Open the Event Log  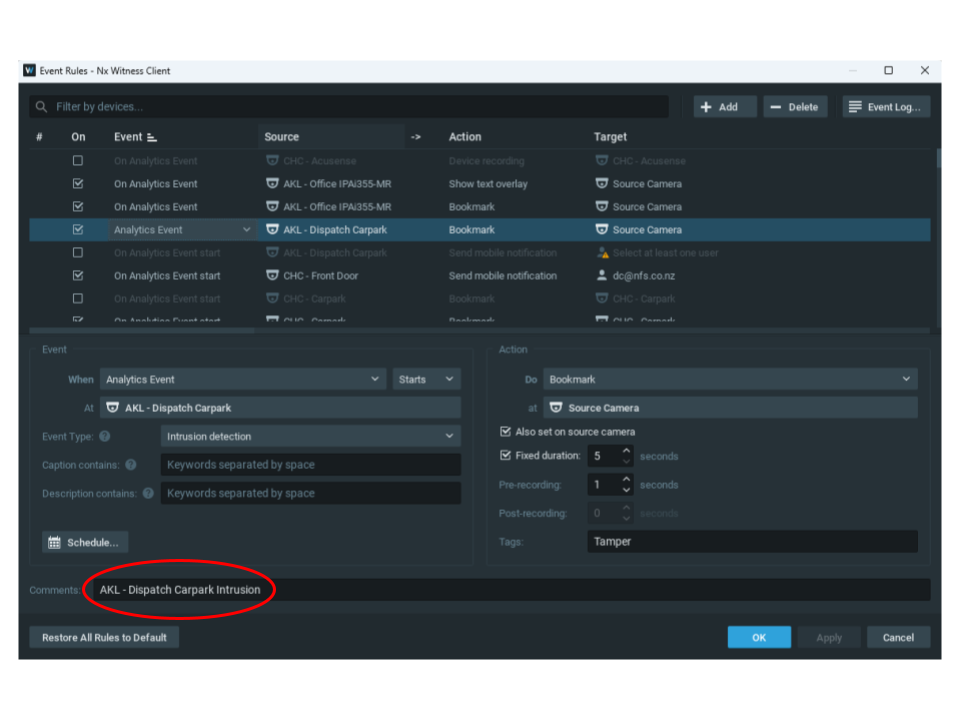click(x=886, y=107)
